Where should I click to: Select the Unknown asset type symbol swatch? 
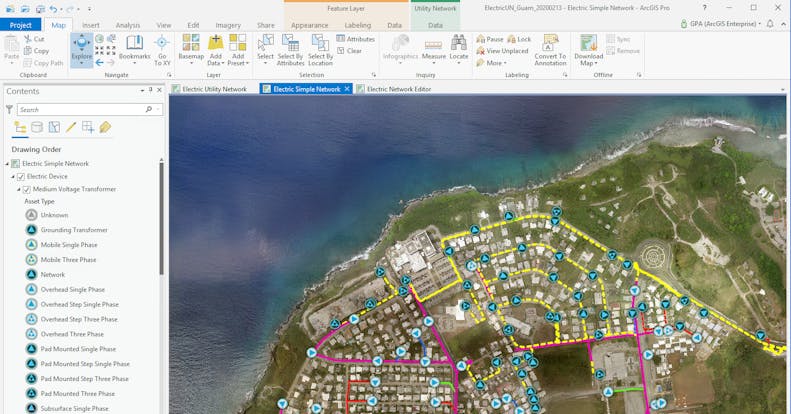[x=31, y=215]
